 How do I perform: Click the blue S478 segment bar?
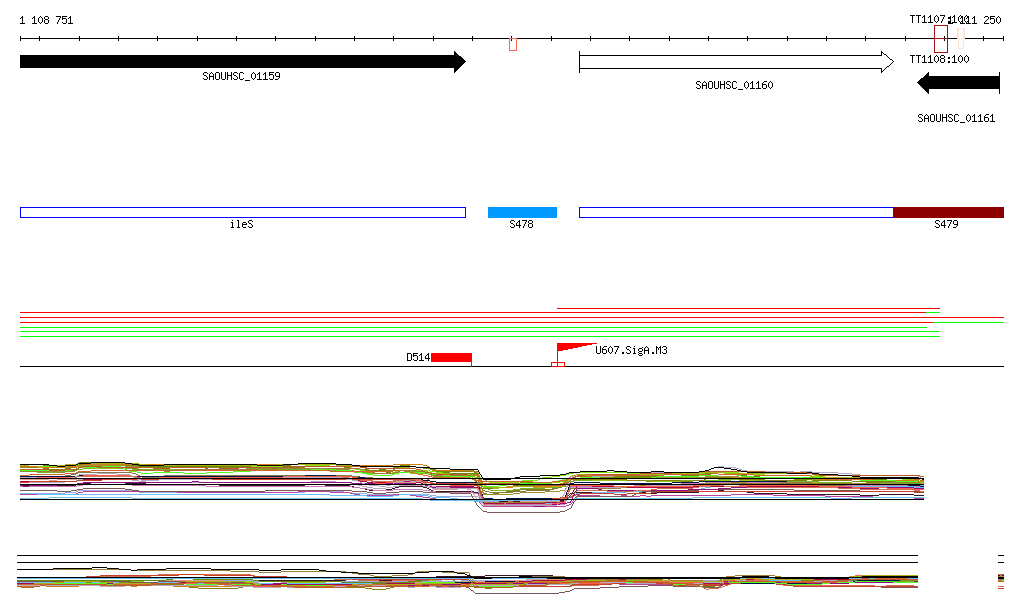pos(522,212)
